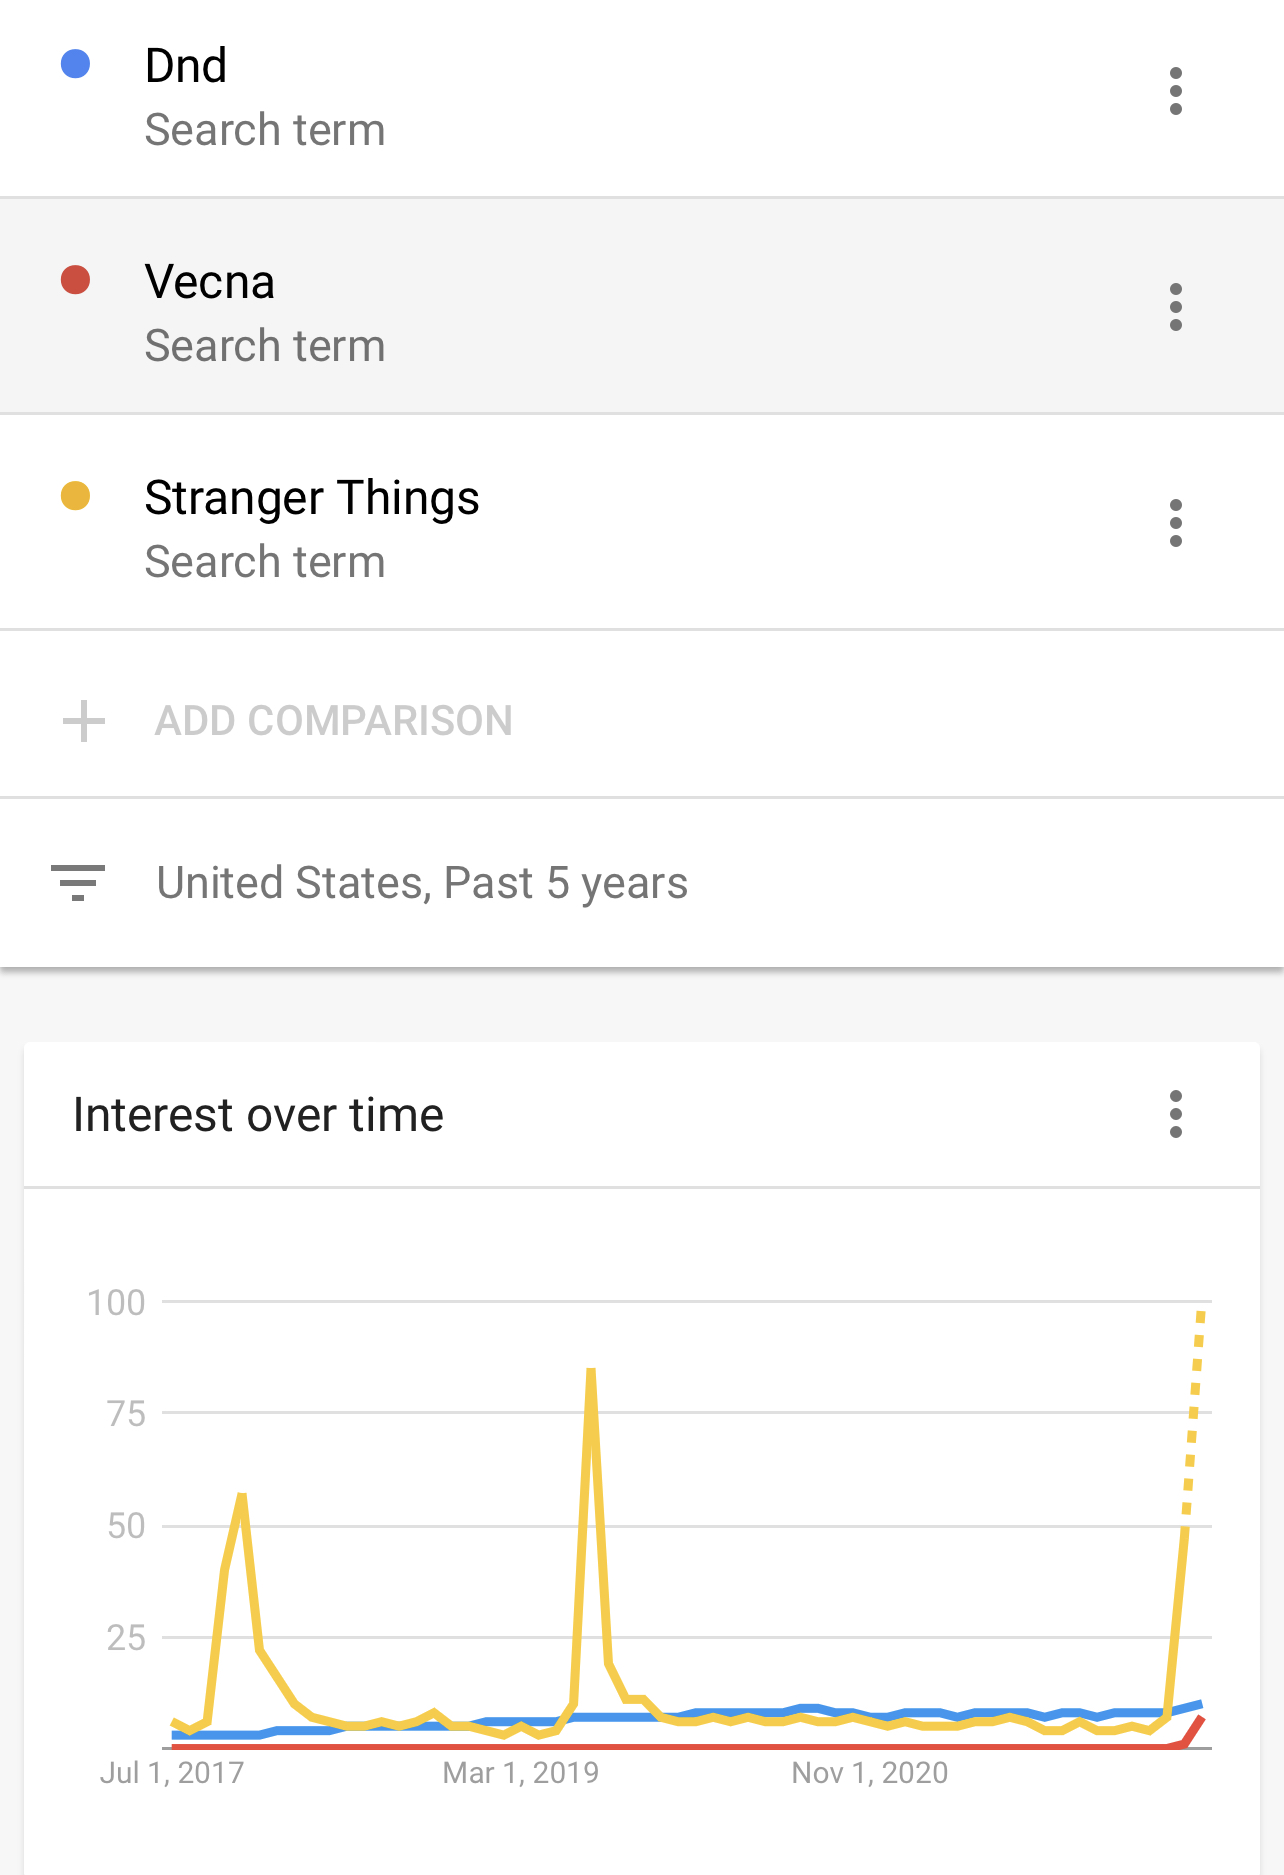This screenshot has height=1875, width=1284.
Task: Edit the Dnd search term
Action: point(186,66)
